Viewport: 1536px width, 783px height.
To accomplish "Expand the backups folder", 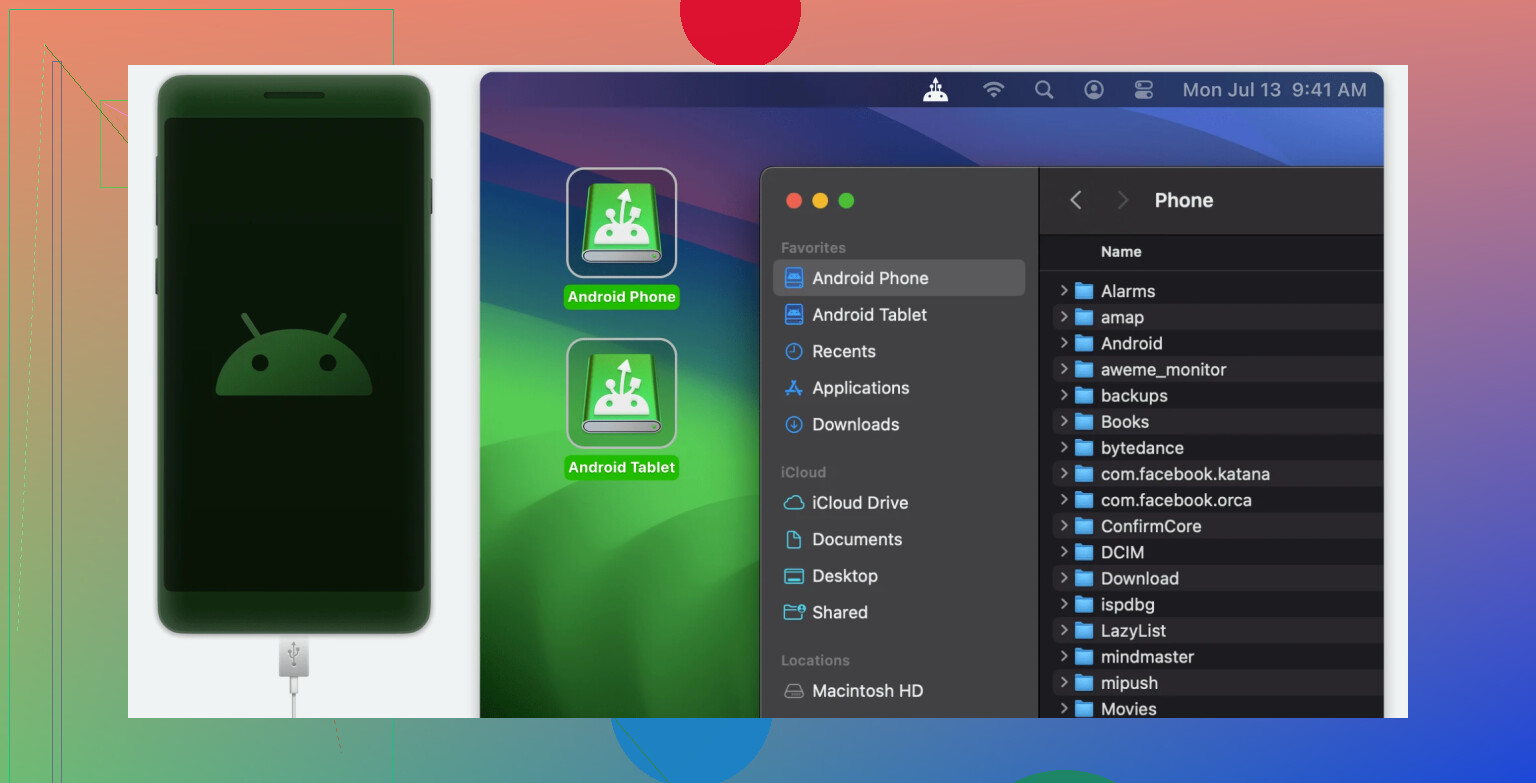I will (1064, 395).
